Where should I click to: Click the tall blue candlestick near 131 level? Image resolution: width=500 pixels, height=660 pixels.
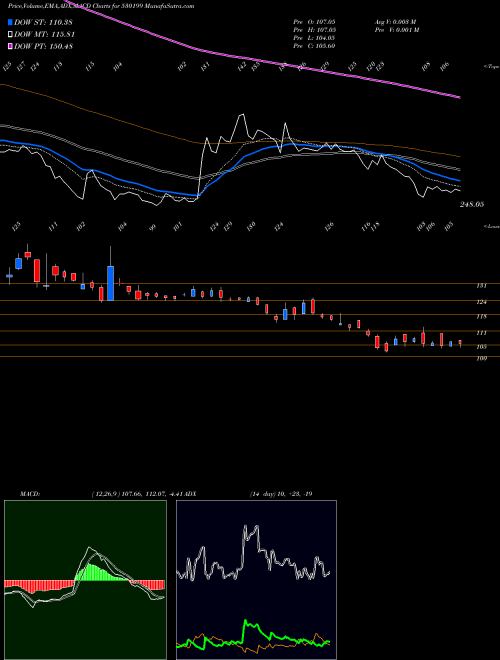(111, 283)
